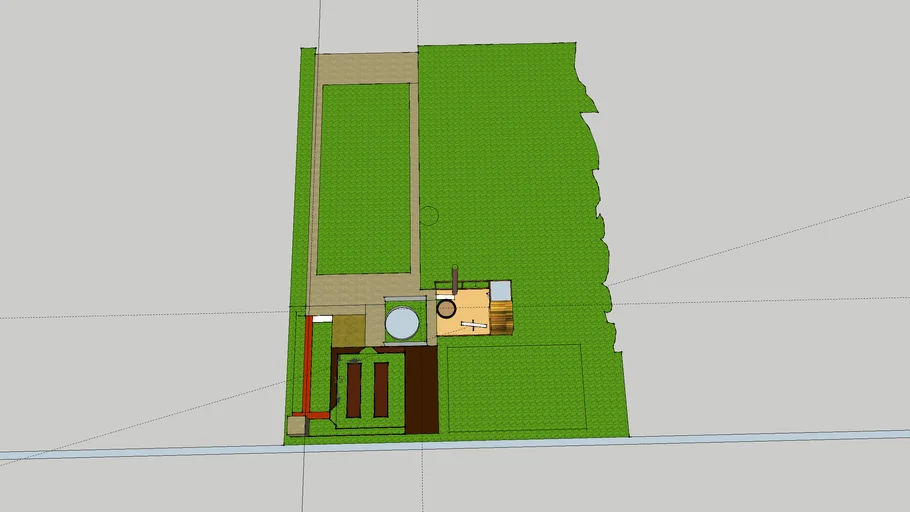This screenshot has width=910, height=512.
Task: Click the white rectangle beside the red wall
Action: (322, 318)
